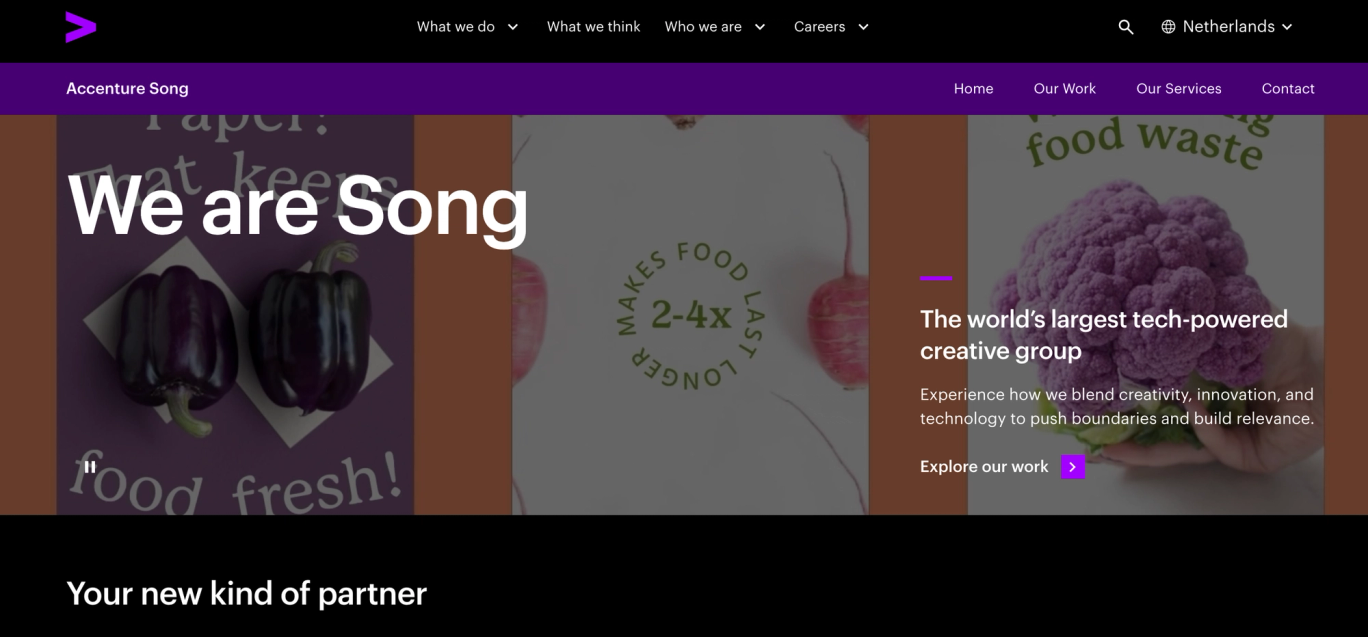Click the Makes Food Last Longer circular graphic
The image size is (1368, 637).
690,316
